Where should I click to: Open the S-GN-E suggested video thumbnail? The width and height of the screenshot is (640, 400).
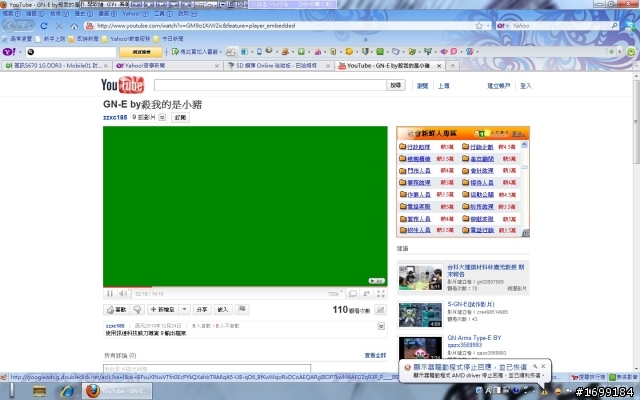pyautogui.click(x=420, y=315)
